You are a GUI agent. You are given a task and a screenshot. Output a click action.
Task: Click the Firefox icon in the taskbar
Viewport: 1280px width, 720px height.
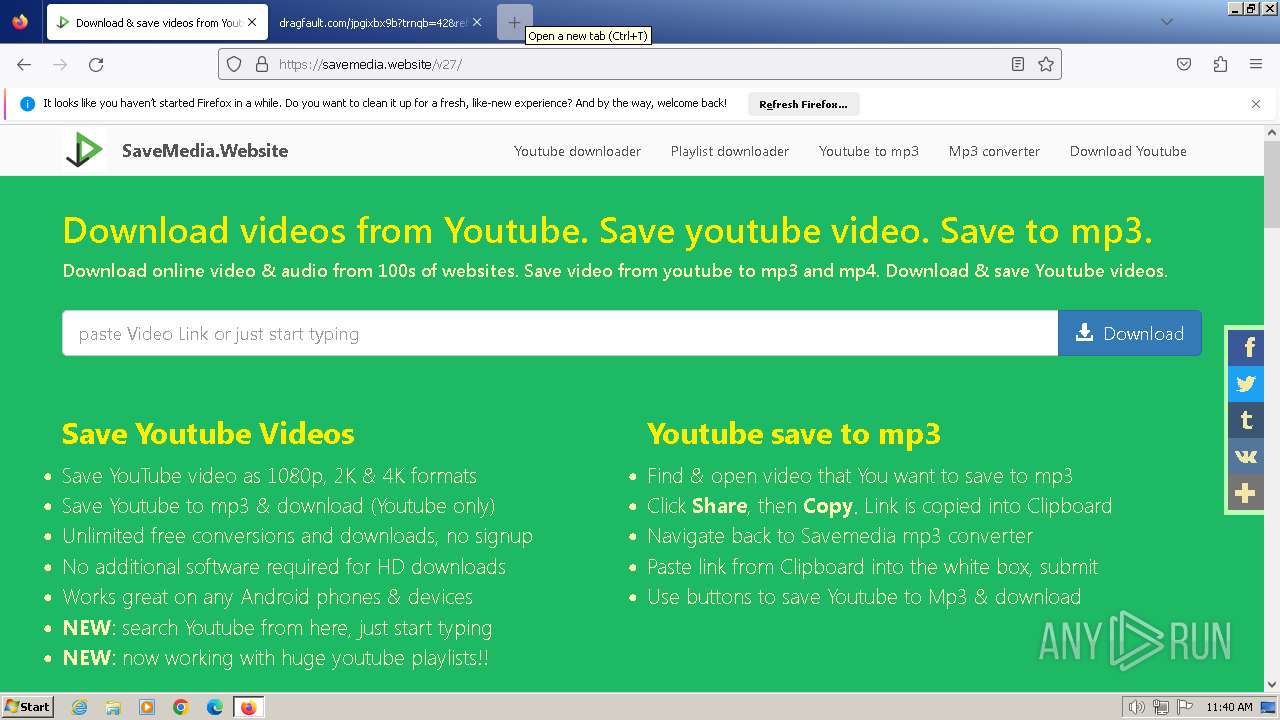(248, 707)
